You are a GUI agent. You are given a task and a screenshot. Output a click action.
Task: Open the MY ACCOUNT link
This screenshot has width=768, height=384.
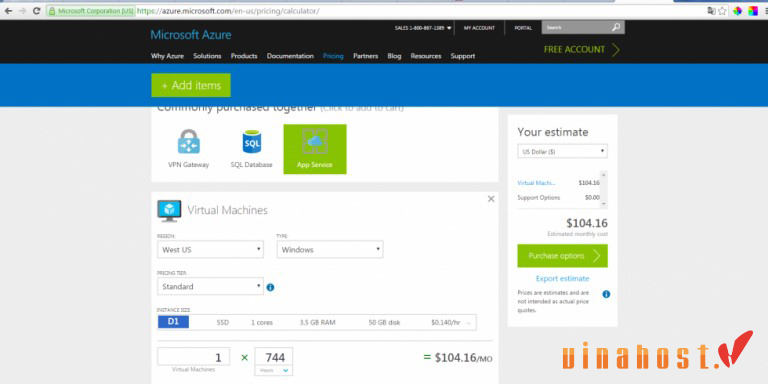point(479,28)
